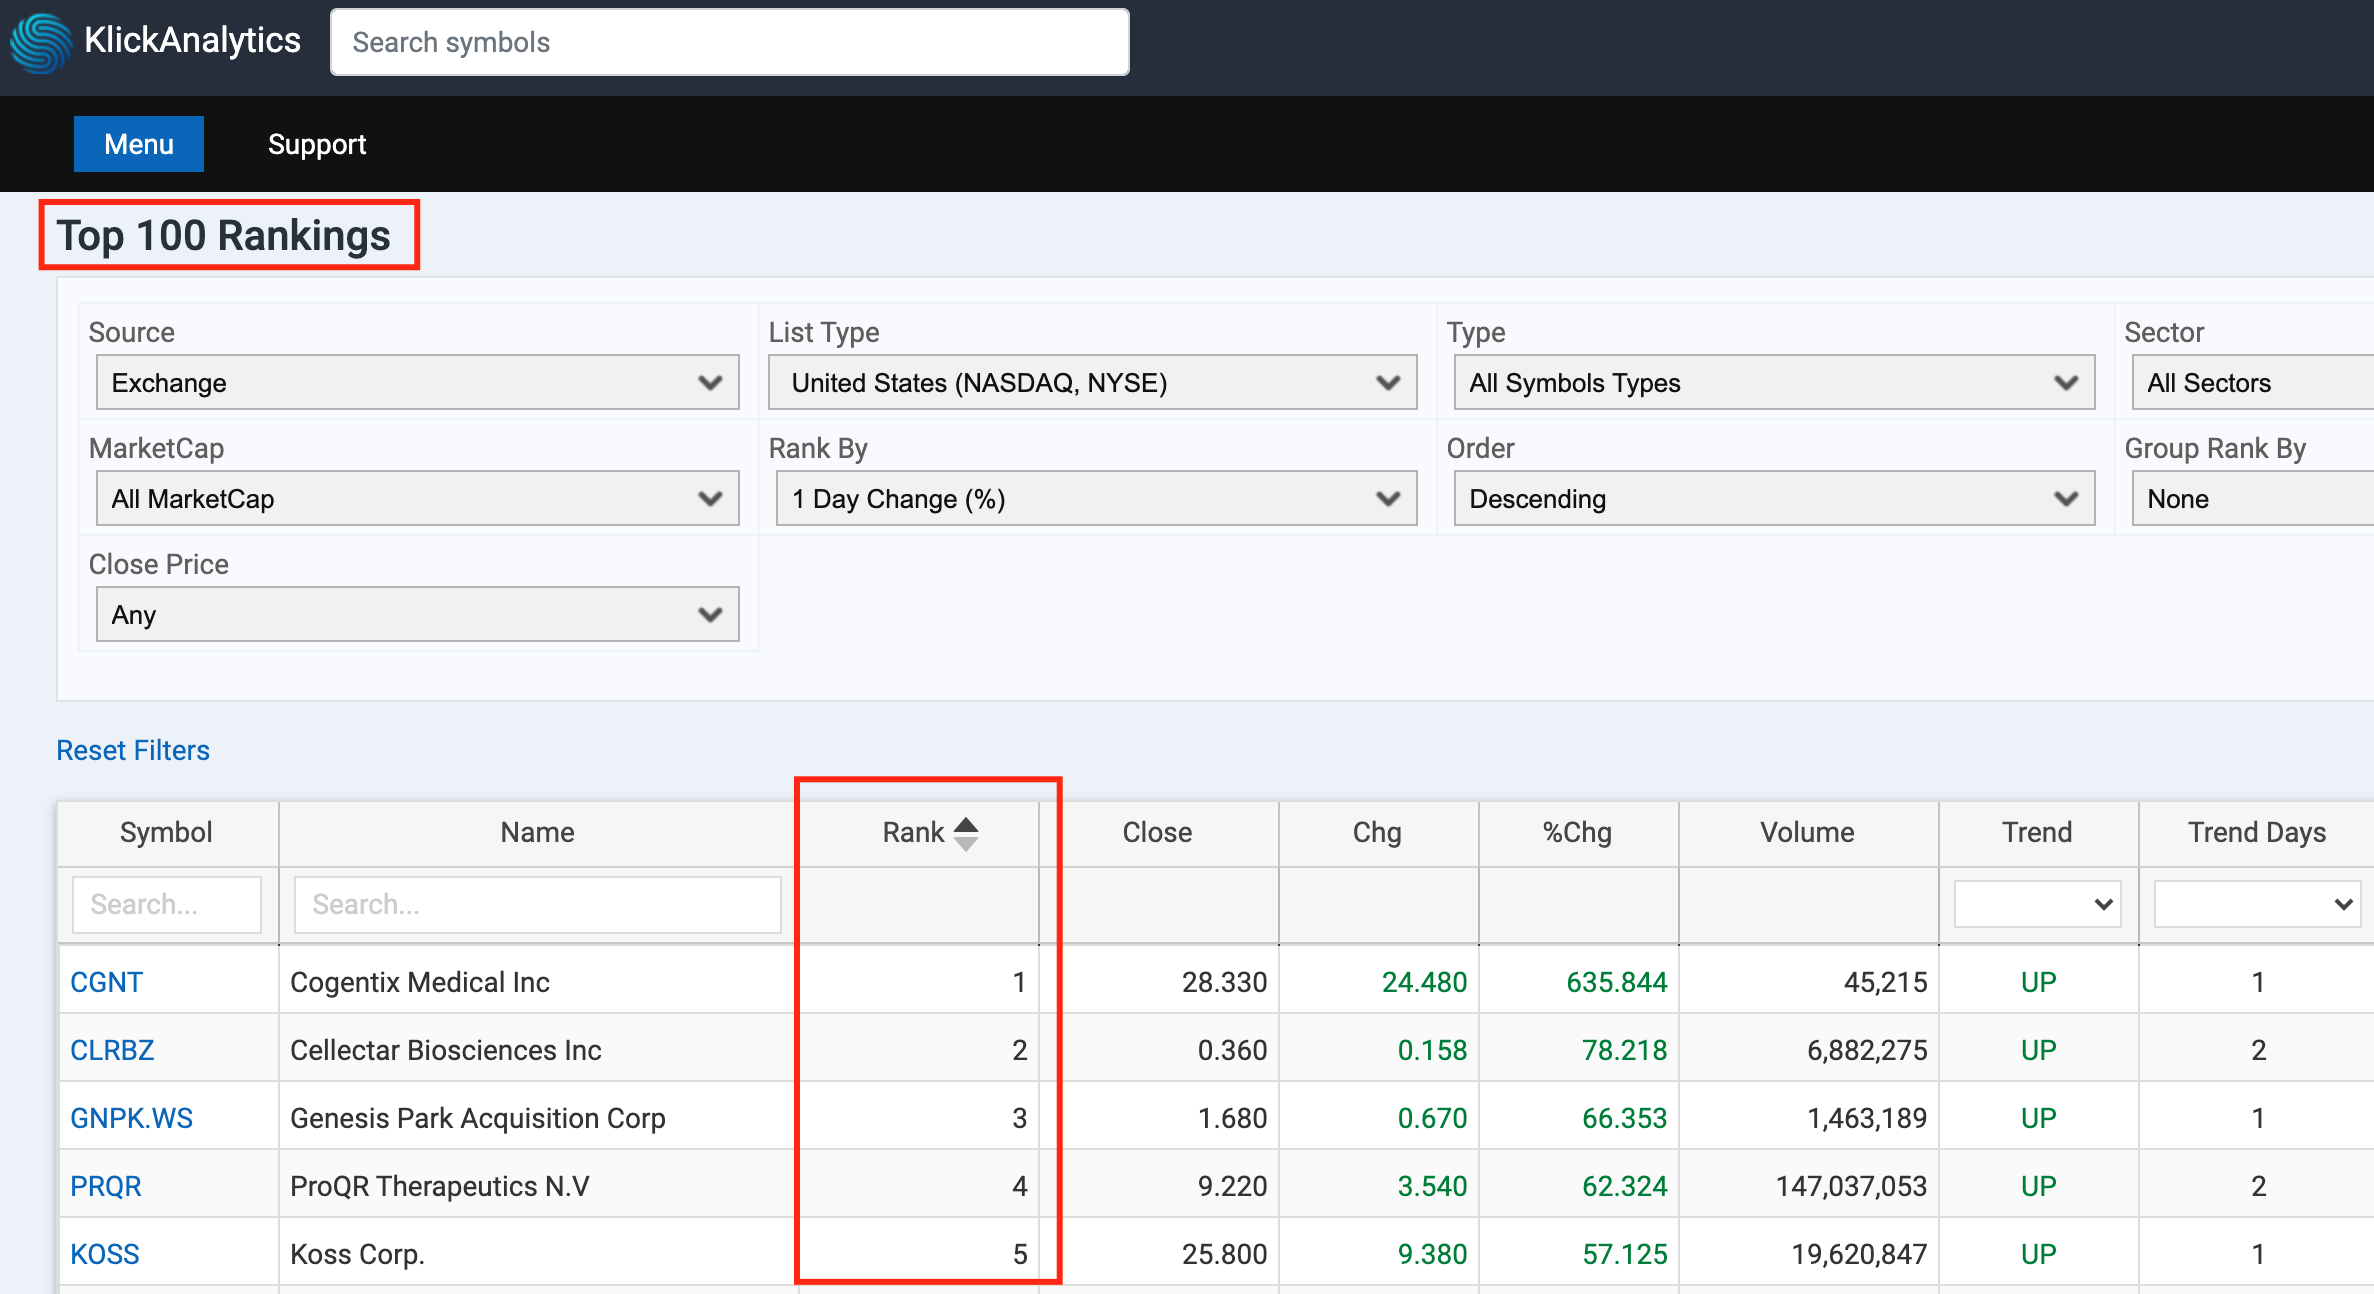
Task: Click the 78.218 percent change value
Action: [1625, 1050]
